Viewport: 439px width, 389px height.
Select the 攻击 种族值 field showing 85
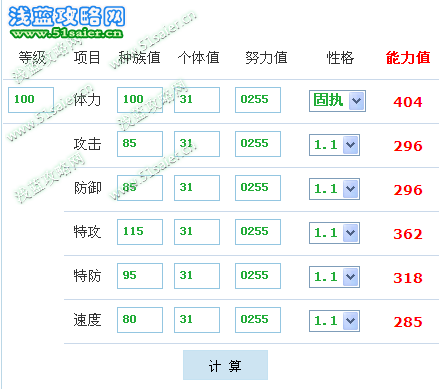pos(140,144)
